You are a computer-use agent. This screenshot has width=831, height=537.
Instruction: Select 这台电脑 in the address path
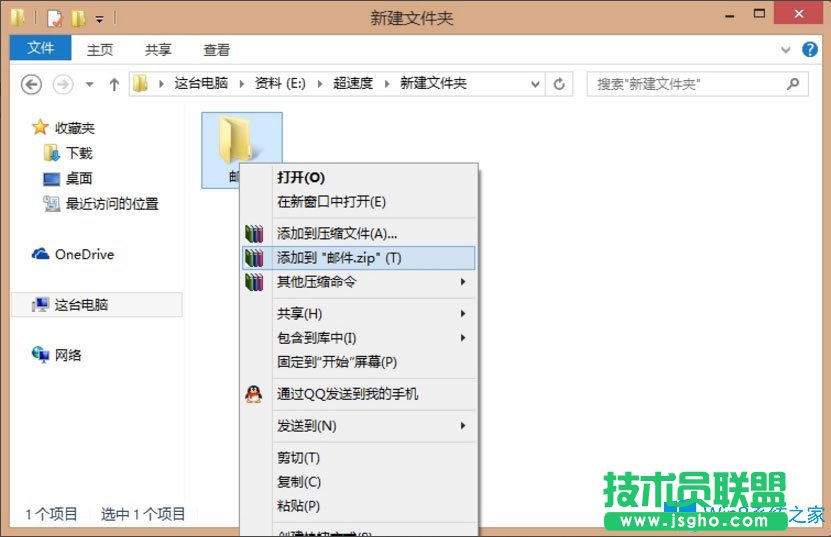tap(201, 83)
